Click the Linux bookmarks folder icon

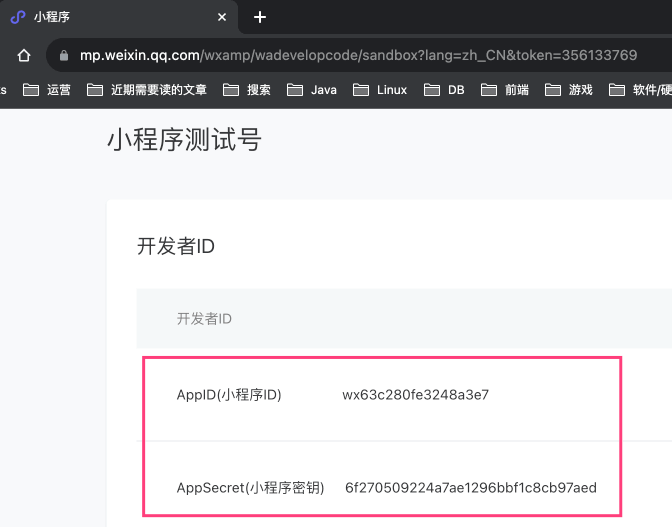(361, 90)
